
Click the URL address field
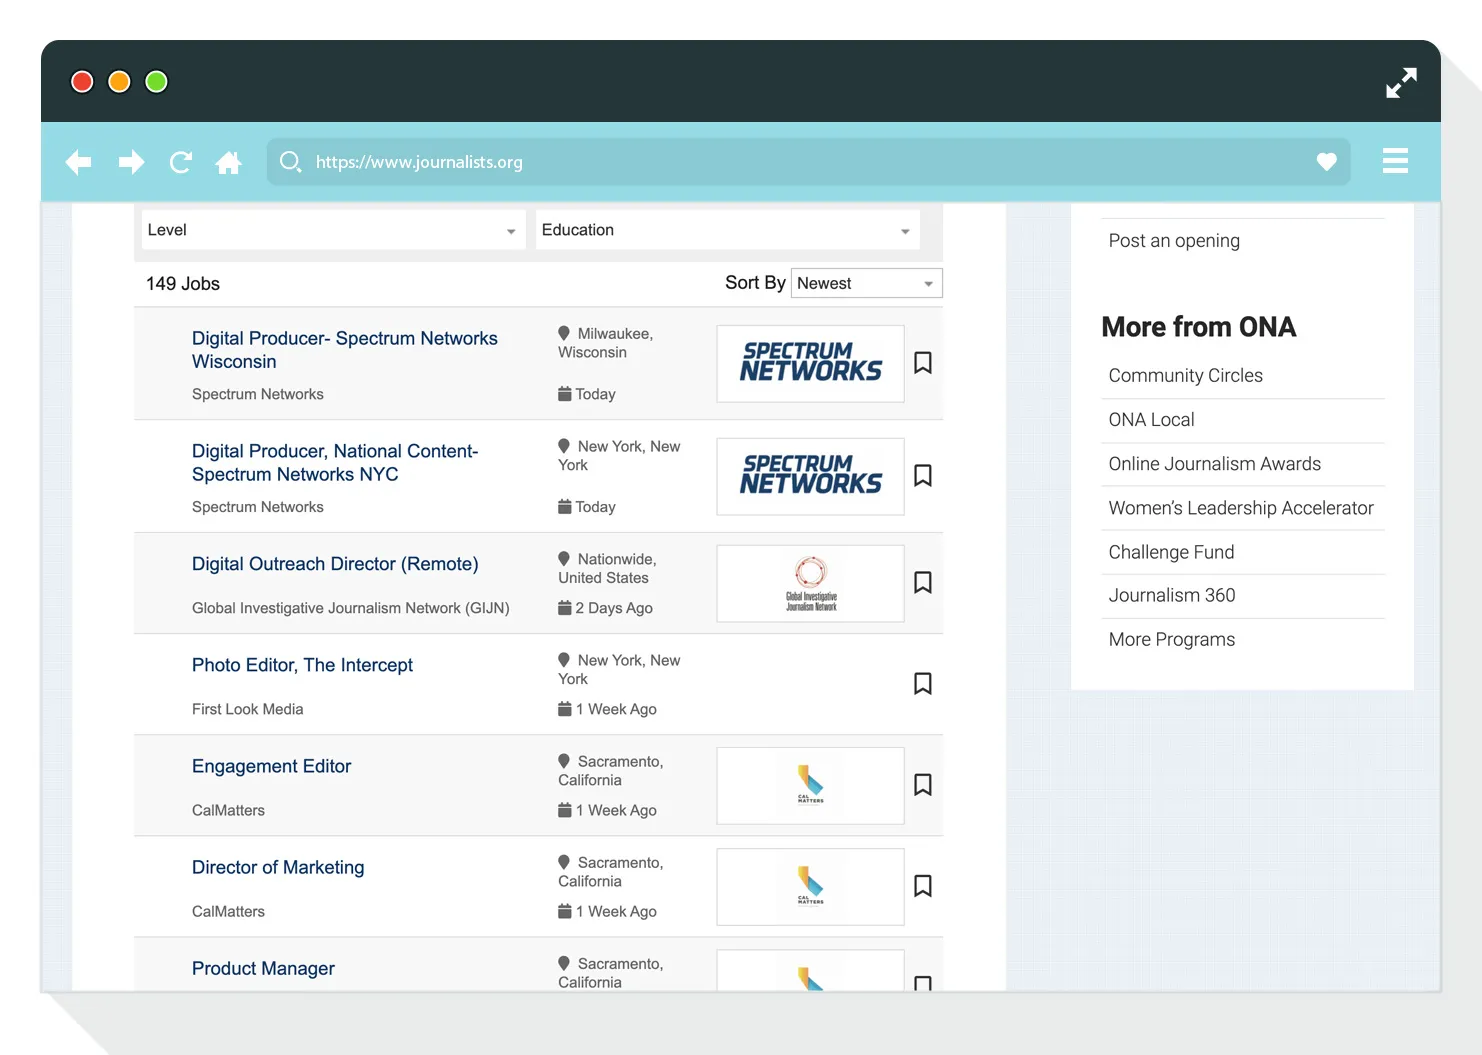(800, 162)
